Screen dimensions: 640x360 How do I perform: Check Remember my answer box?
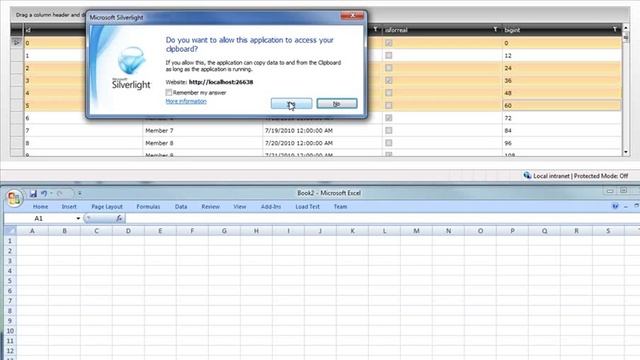(169, 93)
